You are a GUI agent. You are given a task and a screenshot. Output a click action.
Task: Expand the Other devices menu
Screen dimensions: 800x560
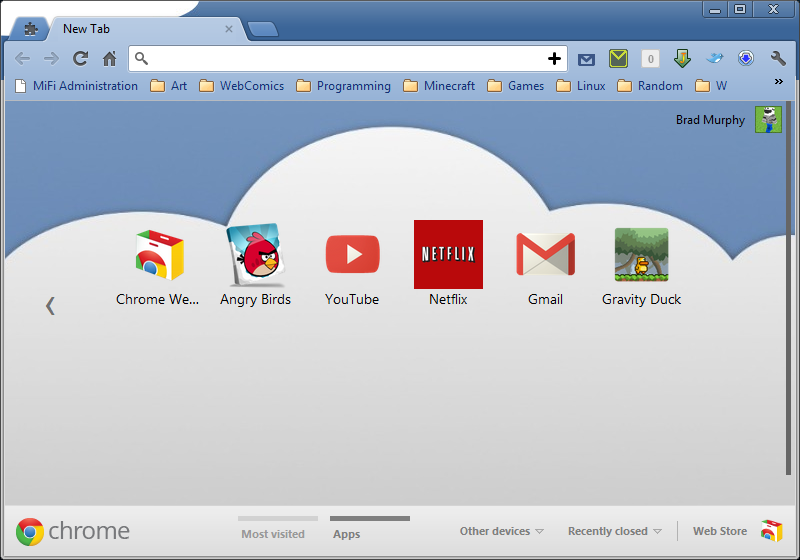tap(502, 531)
